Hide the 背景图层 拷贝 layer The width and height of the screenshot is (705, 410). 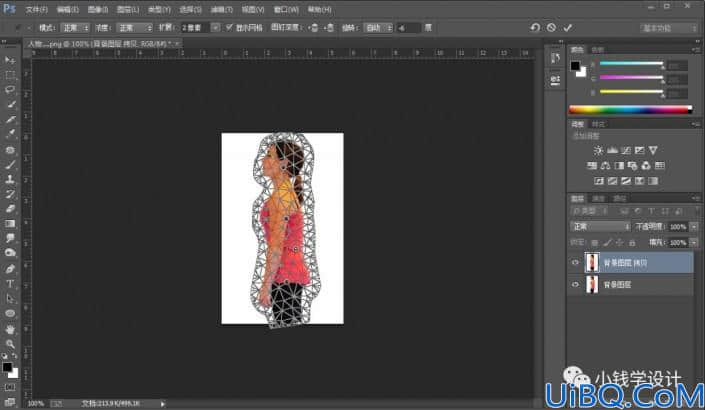(575, 263)
